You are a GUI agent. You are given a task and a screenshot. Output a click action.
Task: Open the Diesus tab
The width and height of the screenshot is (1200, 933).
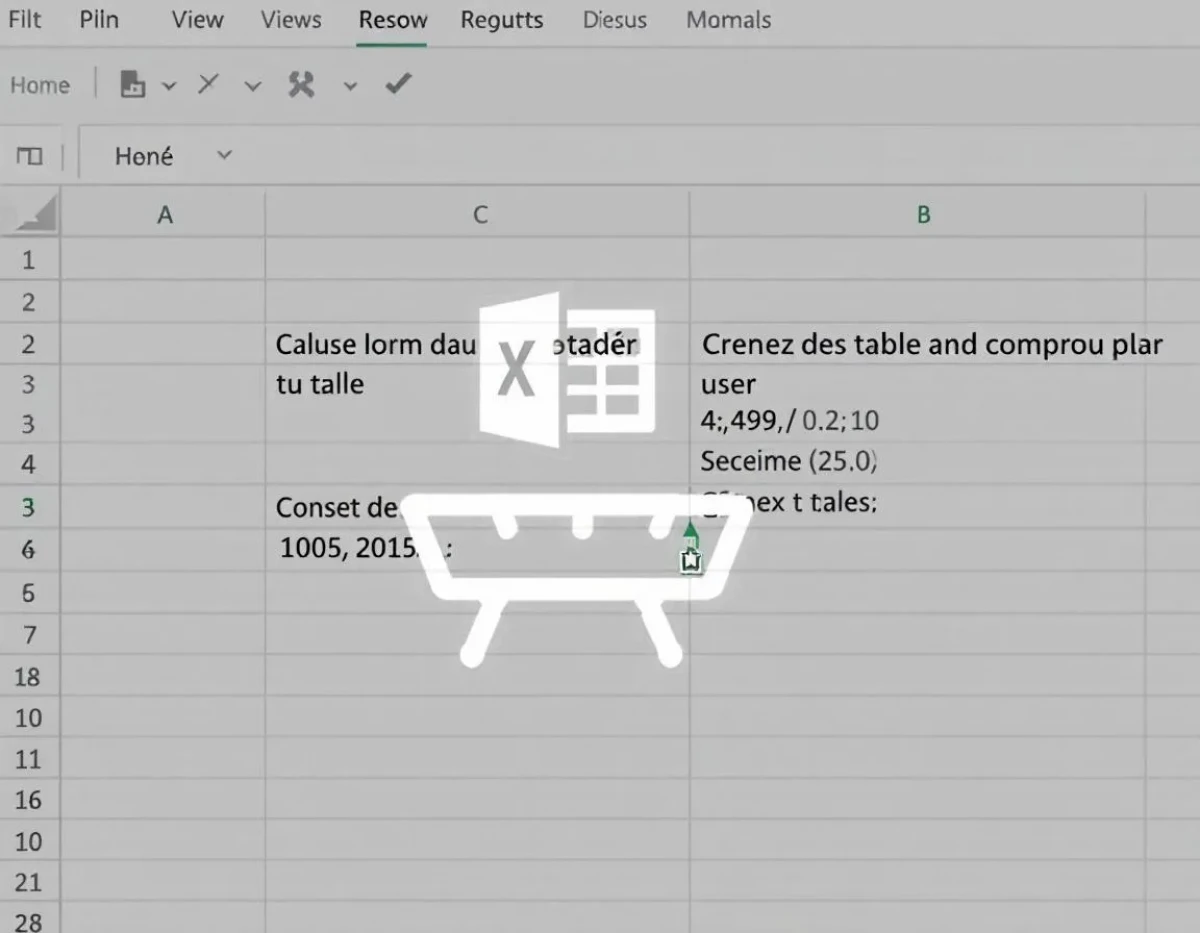pyautogui.click(x=616, y=20)
